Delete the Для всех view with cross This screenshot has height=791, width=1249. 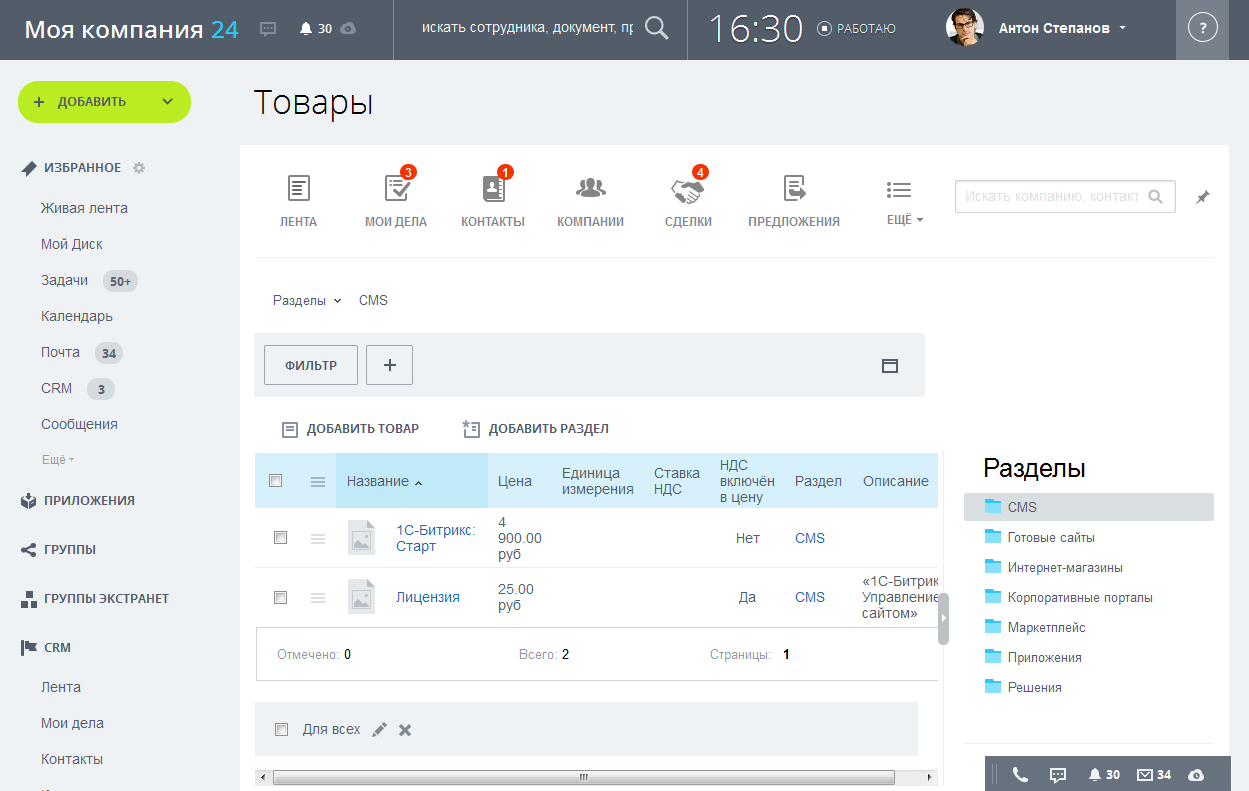point(405,730)
